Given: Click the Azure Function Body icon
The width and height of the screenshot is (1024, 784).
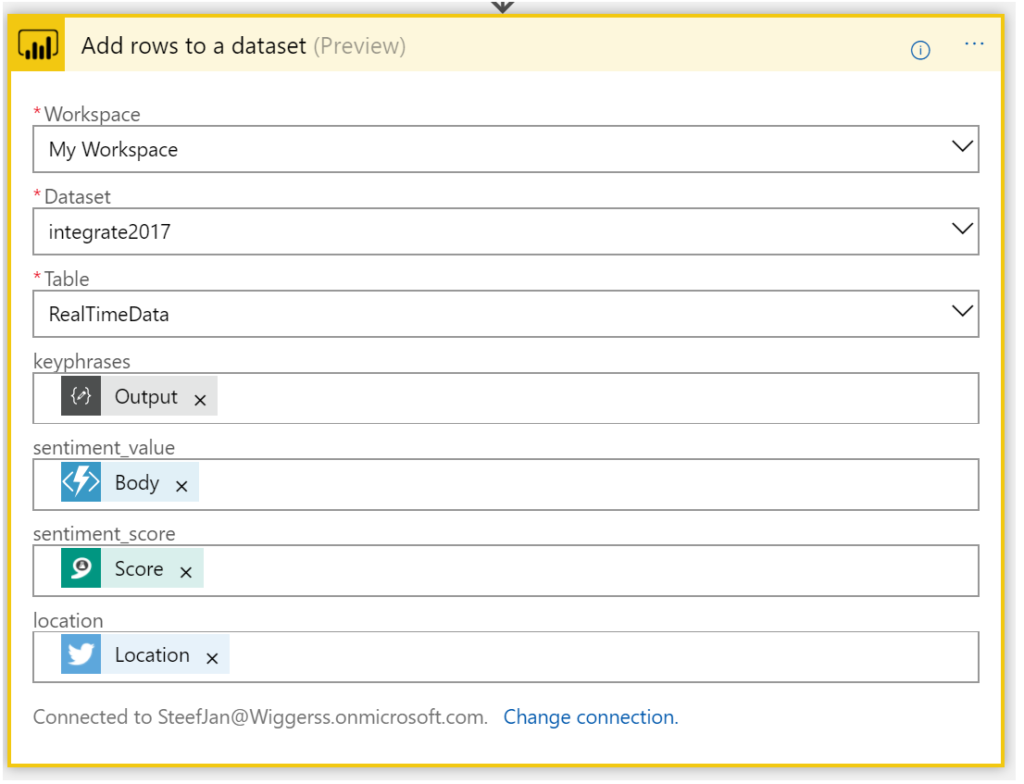Looking at the screenshot, I should (x=81, y=482).
